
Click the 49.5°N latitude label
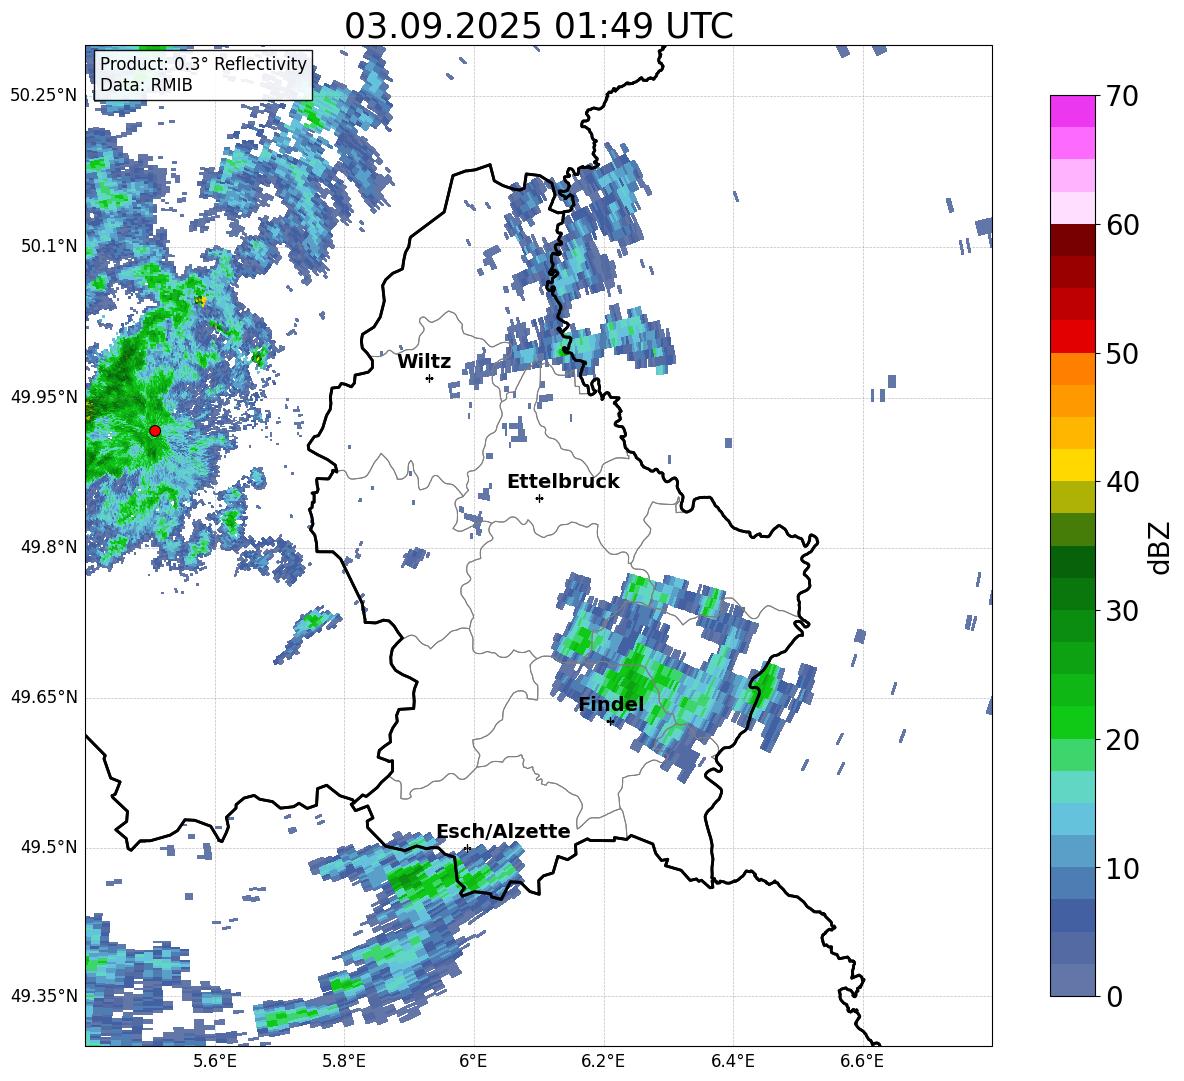[50, 847]
